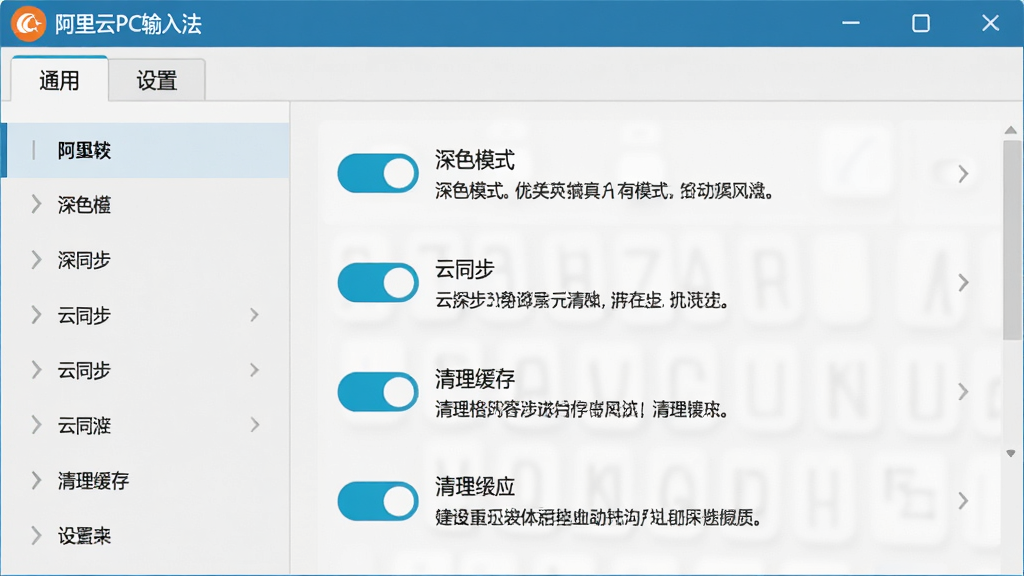
Task: Click the 深色模式 heading text
Action: (475, 159)
